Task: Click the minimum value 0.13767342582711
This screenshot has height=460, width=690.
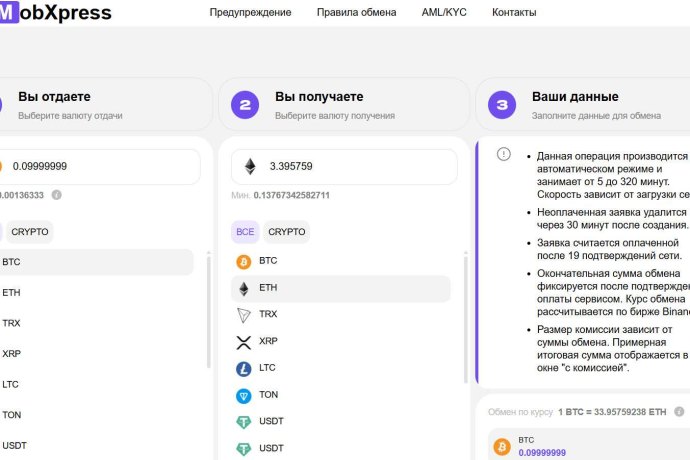Action: 291,195
